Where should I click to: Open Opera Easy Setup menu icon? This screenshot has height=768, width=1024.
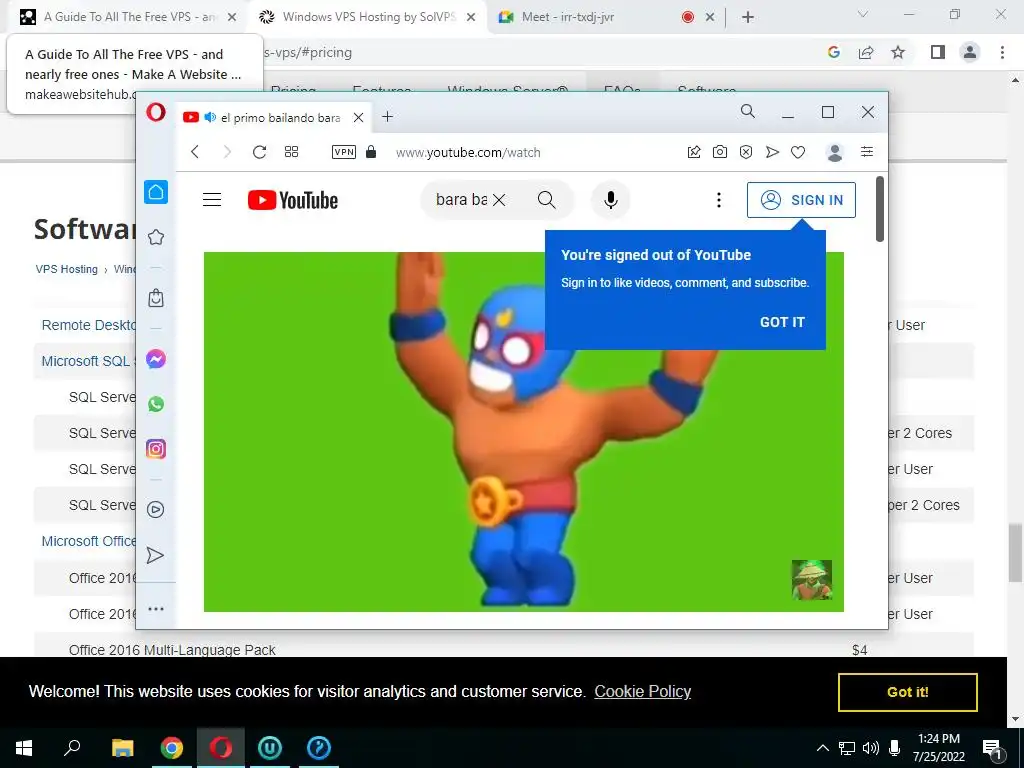pos(867,152)
